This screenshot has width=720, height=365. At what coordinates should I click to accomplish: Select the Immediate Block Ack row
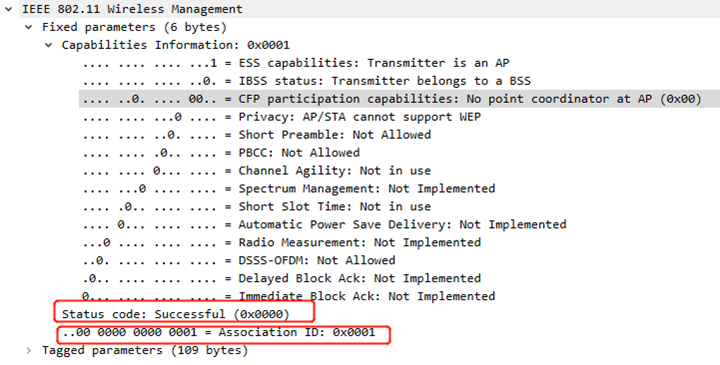click(289, 296)
